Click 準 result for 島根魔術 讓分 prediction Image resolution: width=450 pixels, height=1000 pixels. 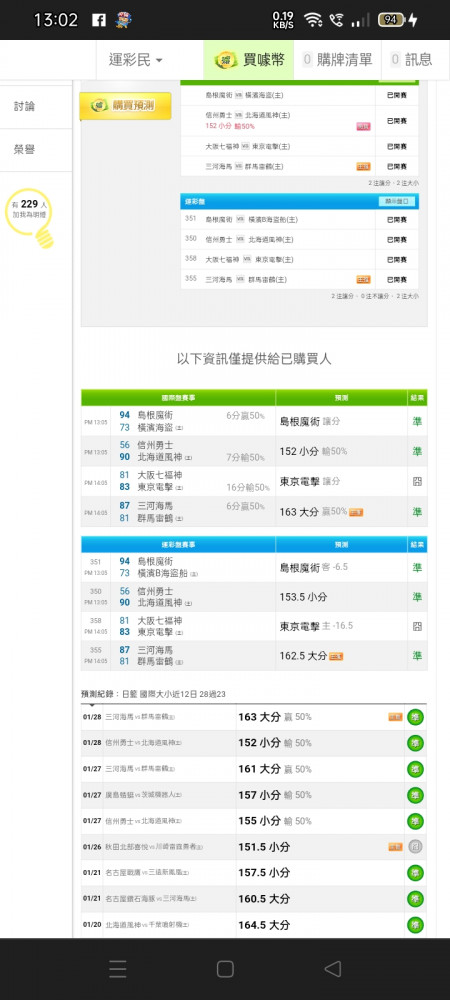coord(417,422)
